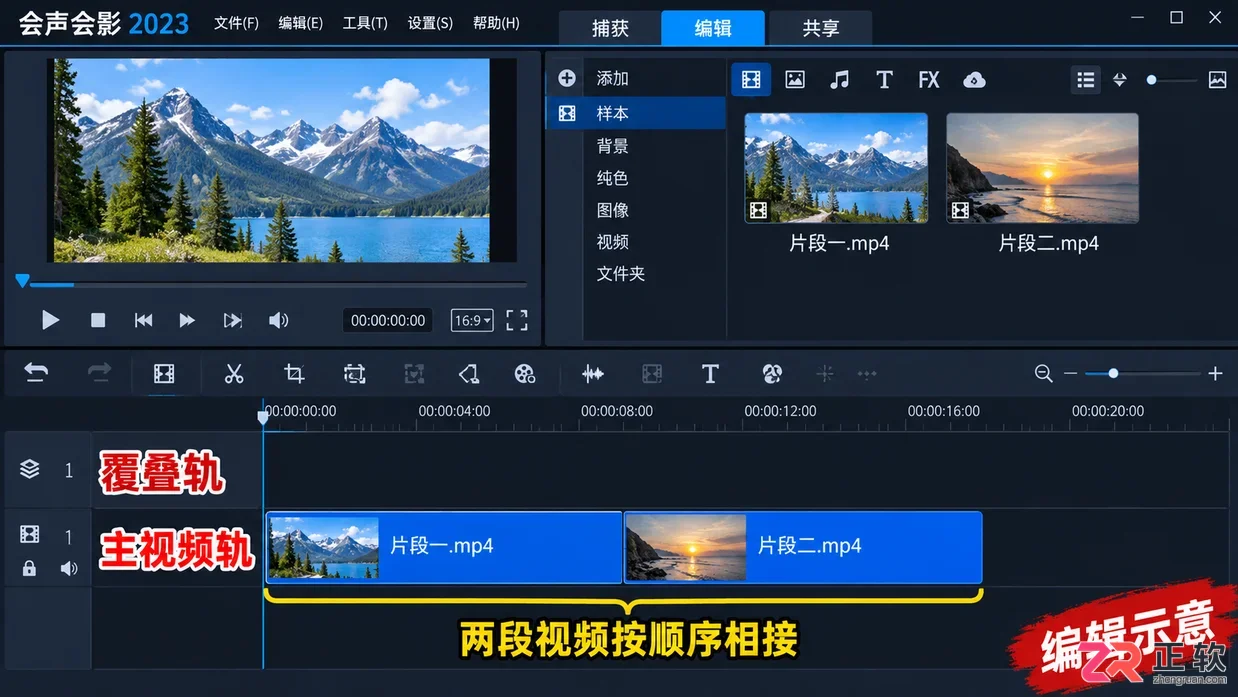
Task: Click the timeline T subtitle tool
Action: pos(710,373)
